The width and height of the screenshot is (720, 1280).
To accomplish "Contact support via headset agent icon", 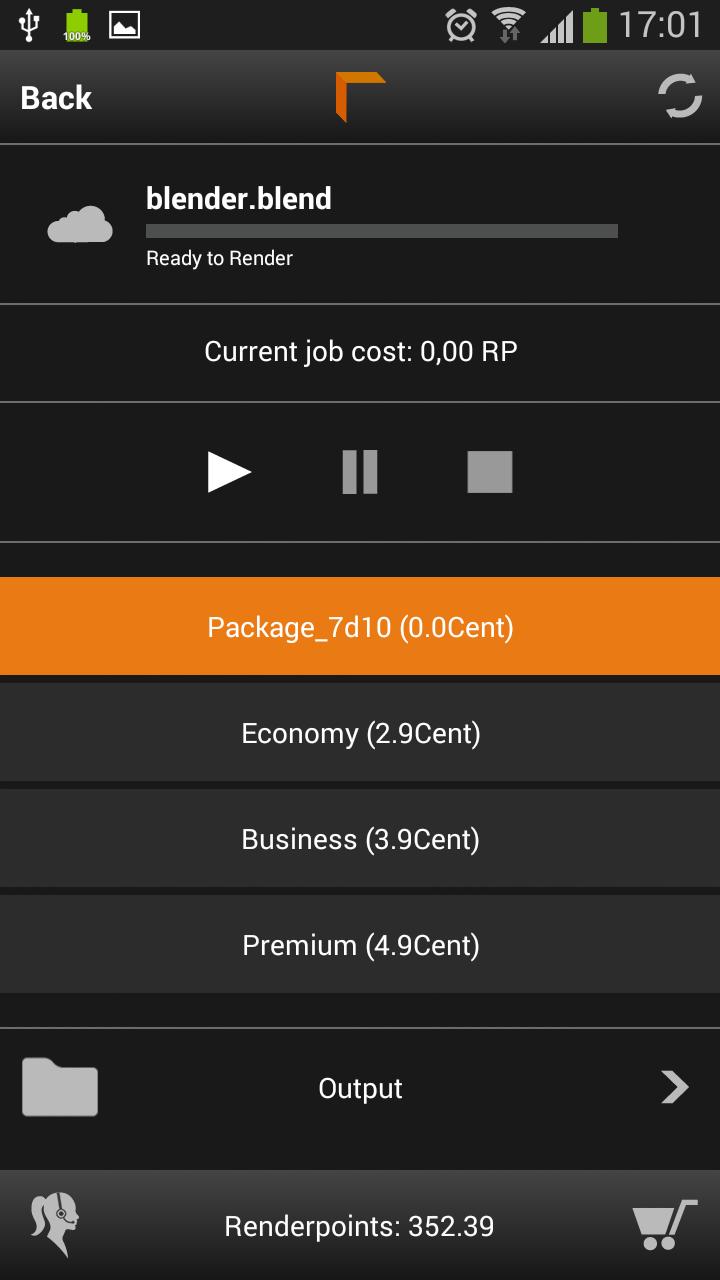I will pyautogui.click(x=55, y=1225).
